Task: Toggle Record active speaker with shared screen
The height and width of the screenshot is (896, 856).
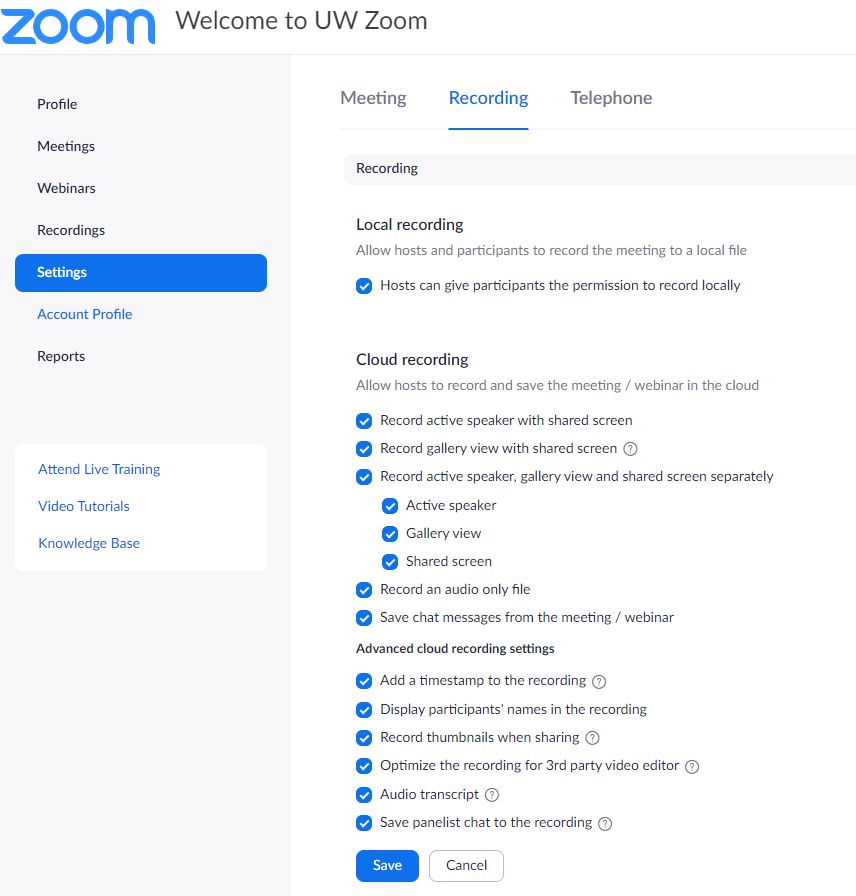Action: (364, 421)
